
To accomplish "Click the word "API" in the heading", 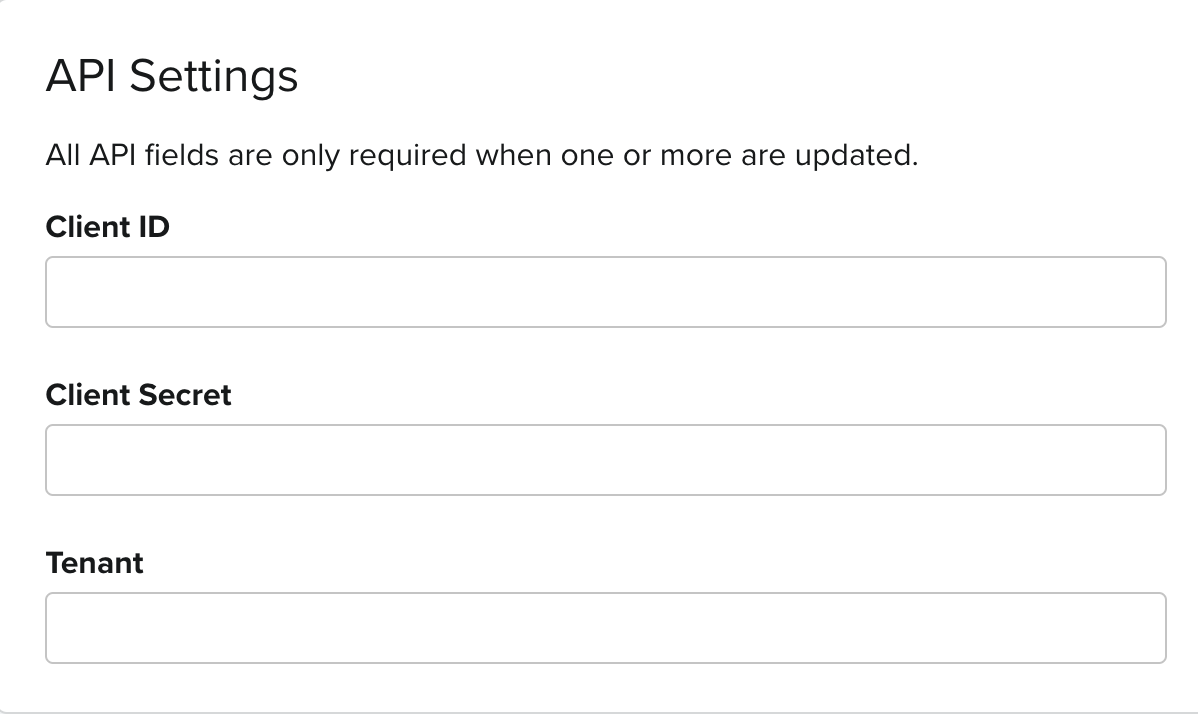I will 82,77.
